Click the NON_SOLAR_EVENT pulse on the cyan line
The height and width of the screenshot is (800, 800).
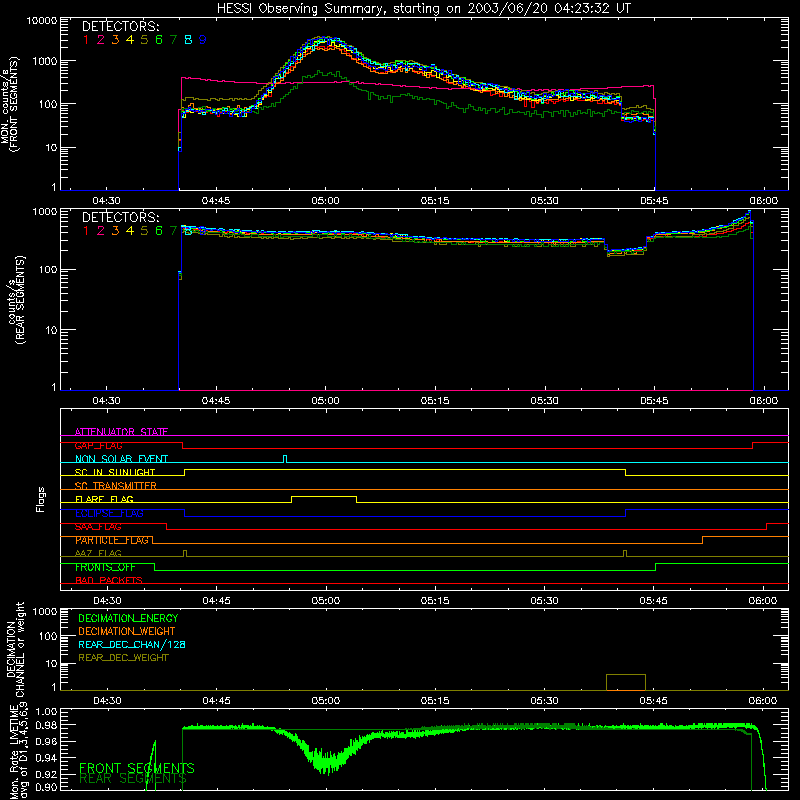(x=285, y=459)
